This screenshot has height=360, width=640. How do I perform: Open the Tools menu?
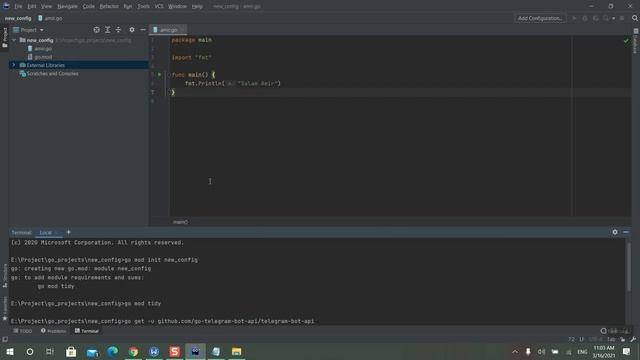click(x=143, y=7)
